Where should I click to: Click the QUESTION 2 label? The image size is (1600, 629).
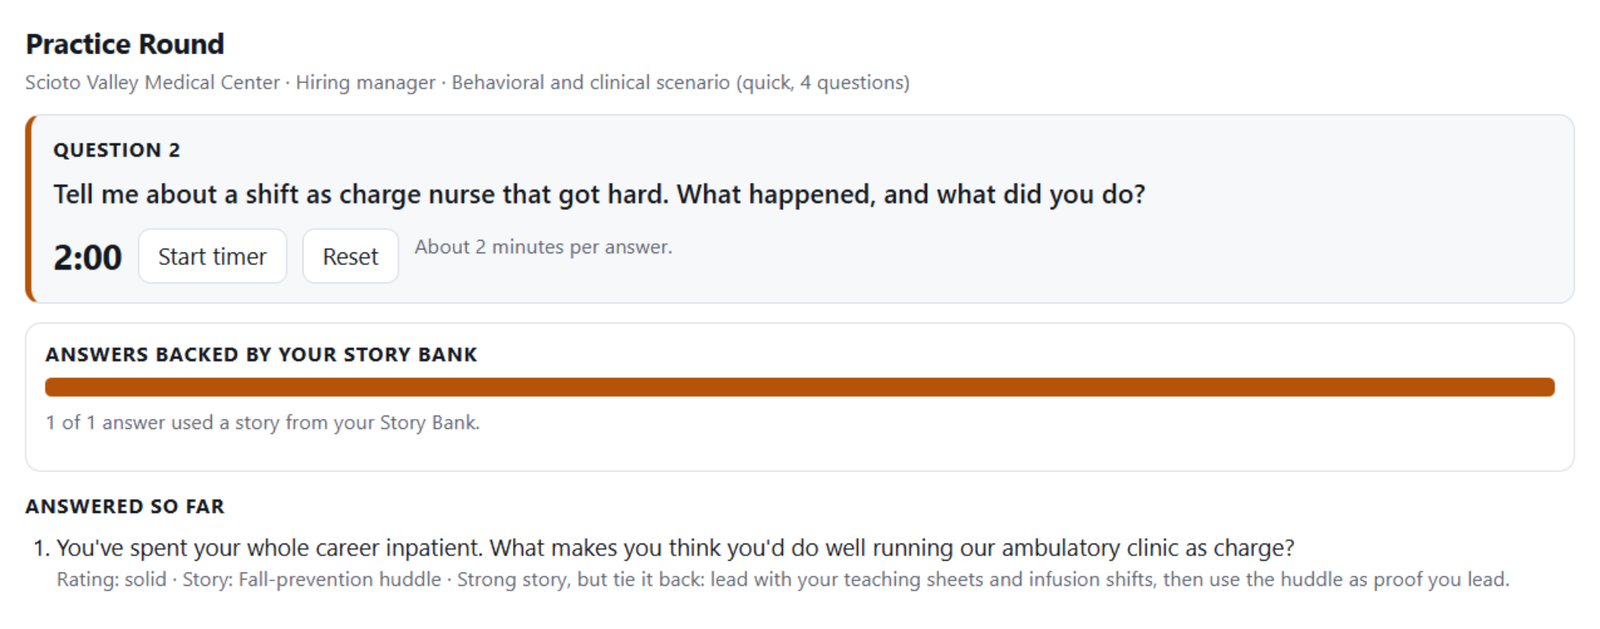(117, 150)
